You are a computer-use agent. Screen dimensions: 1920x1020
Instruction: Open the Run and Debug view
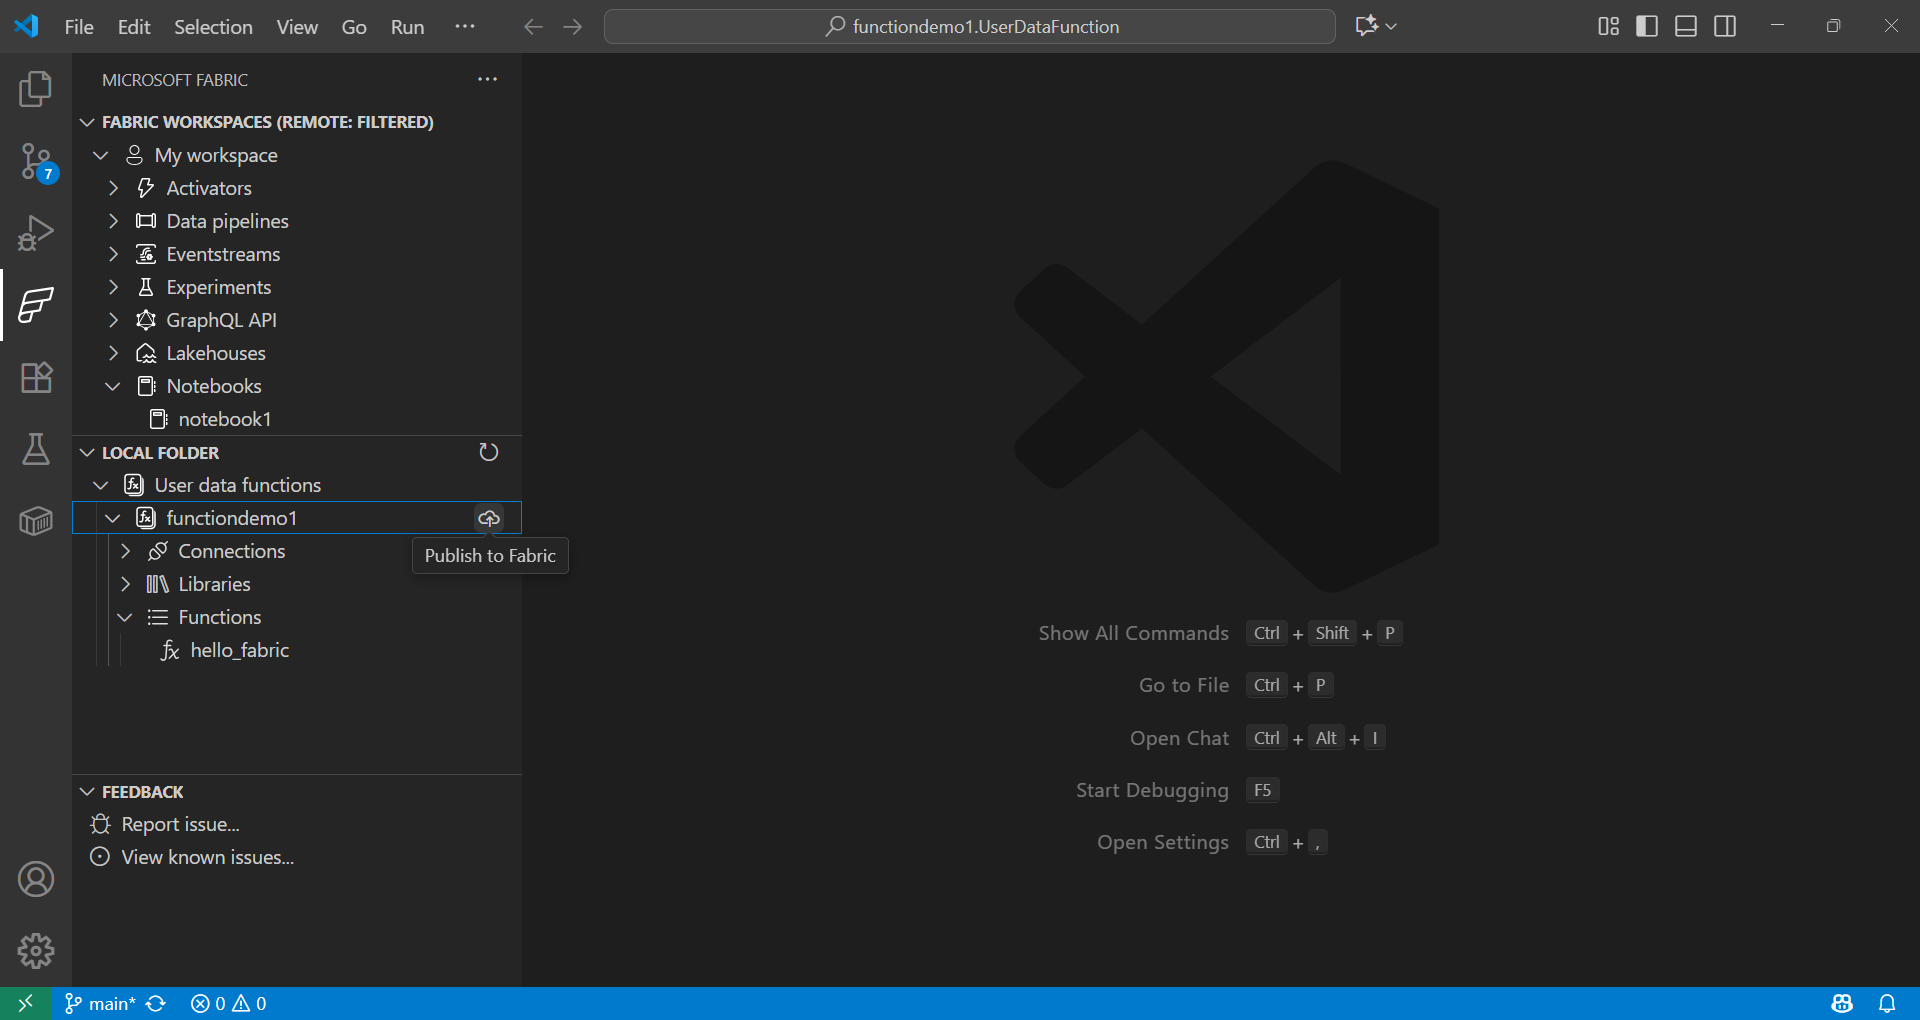coord(36,232)
